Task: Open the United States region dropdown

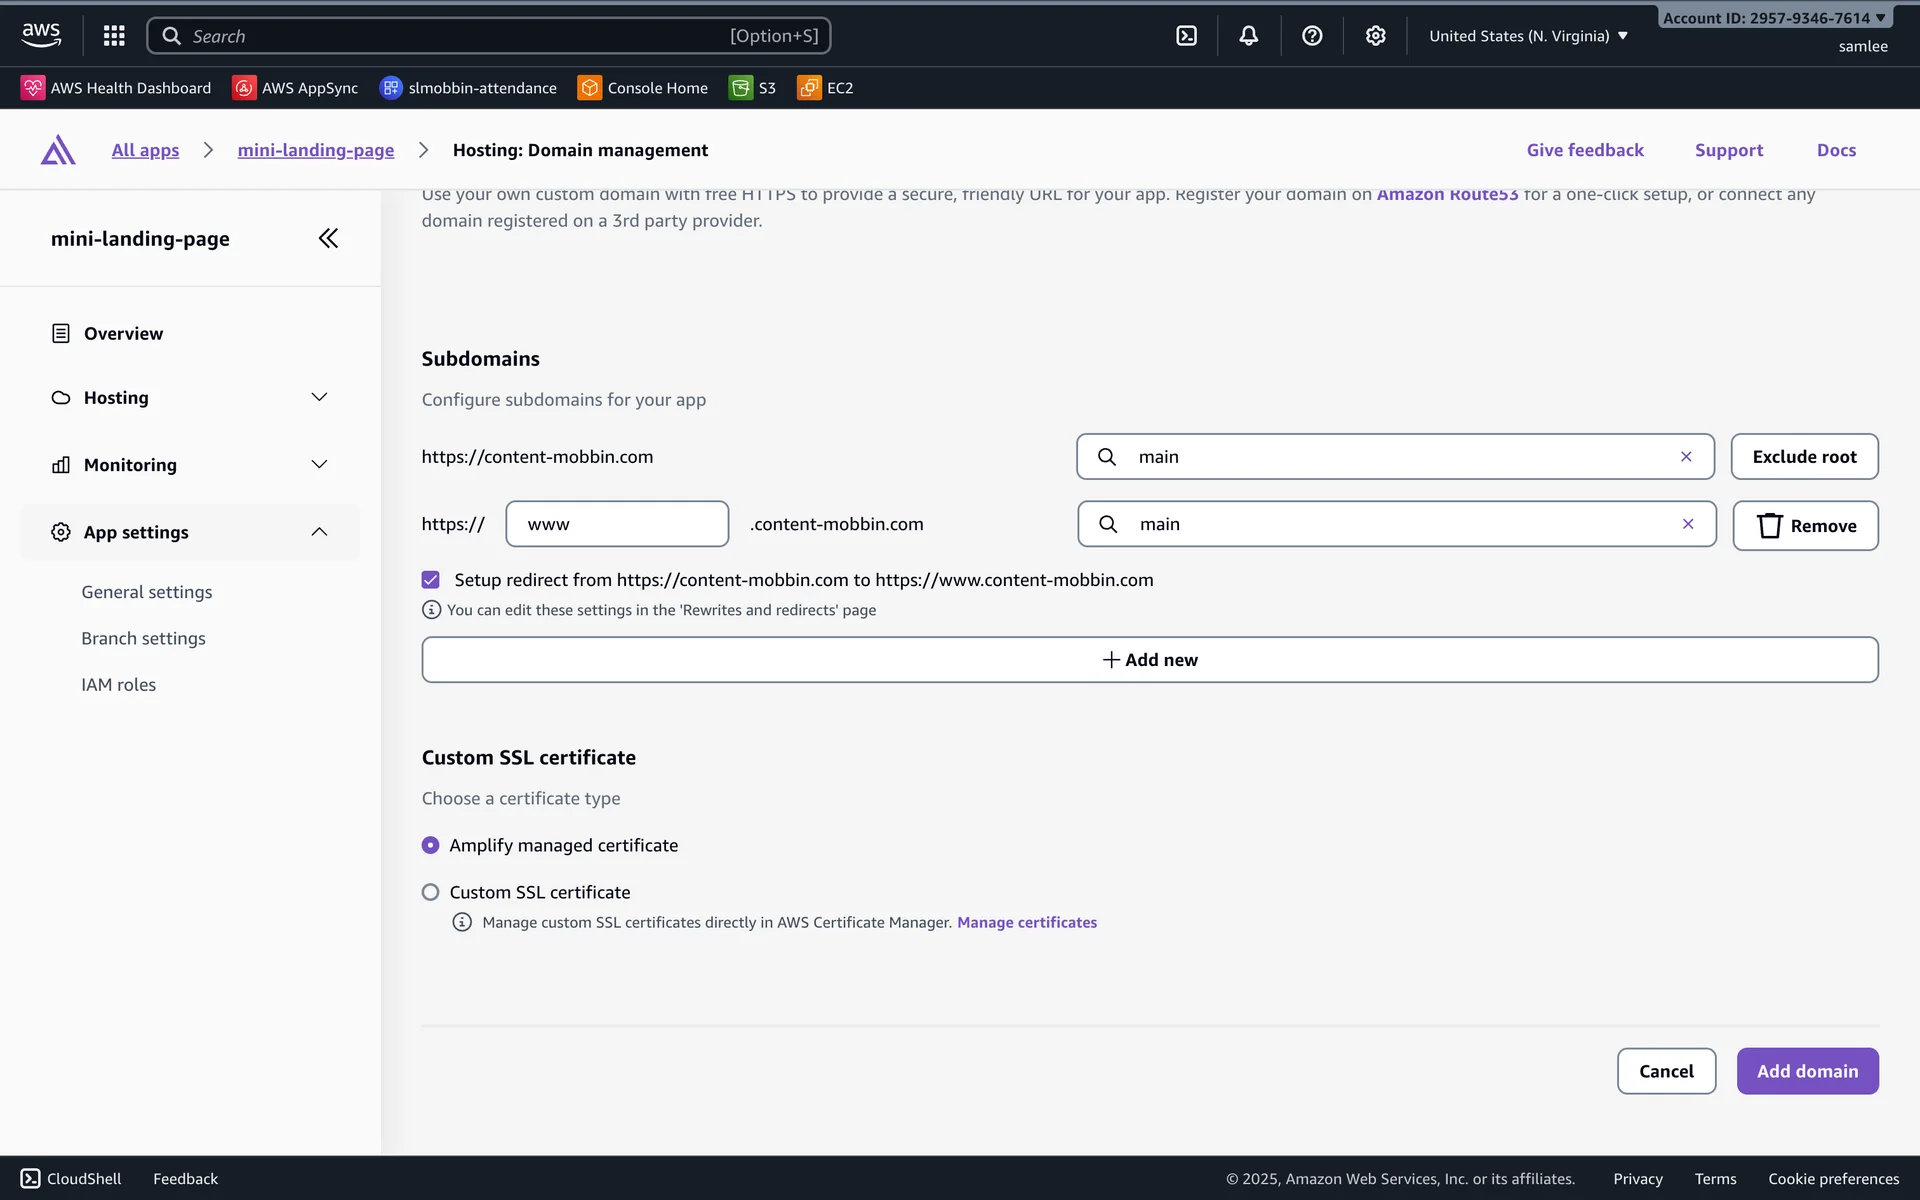Action: [1528, 36]
